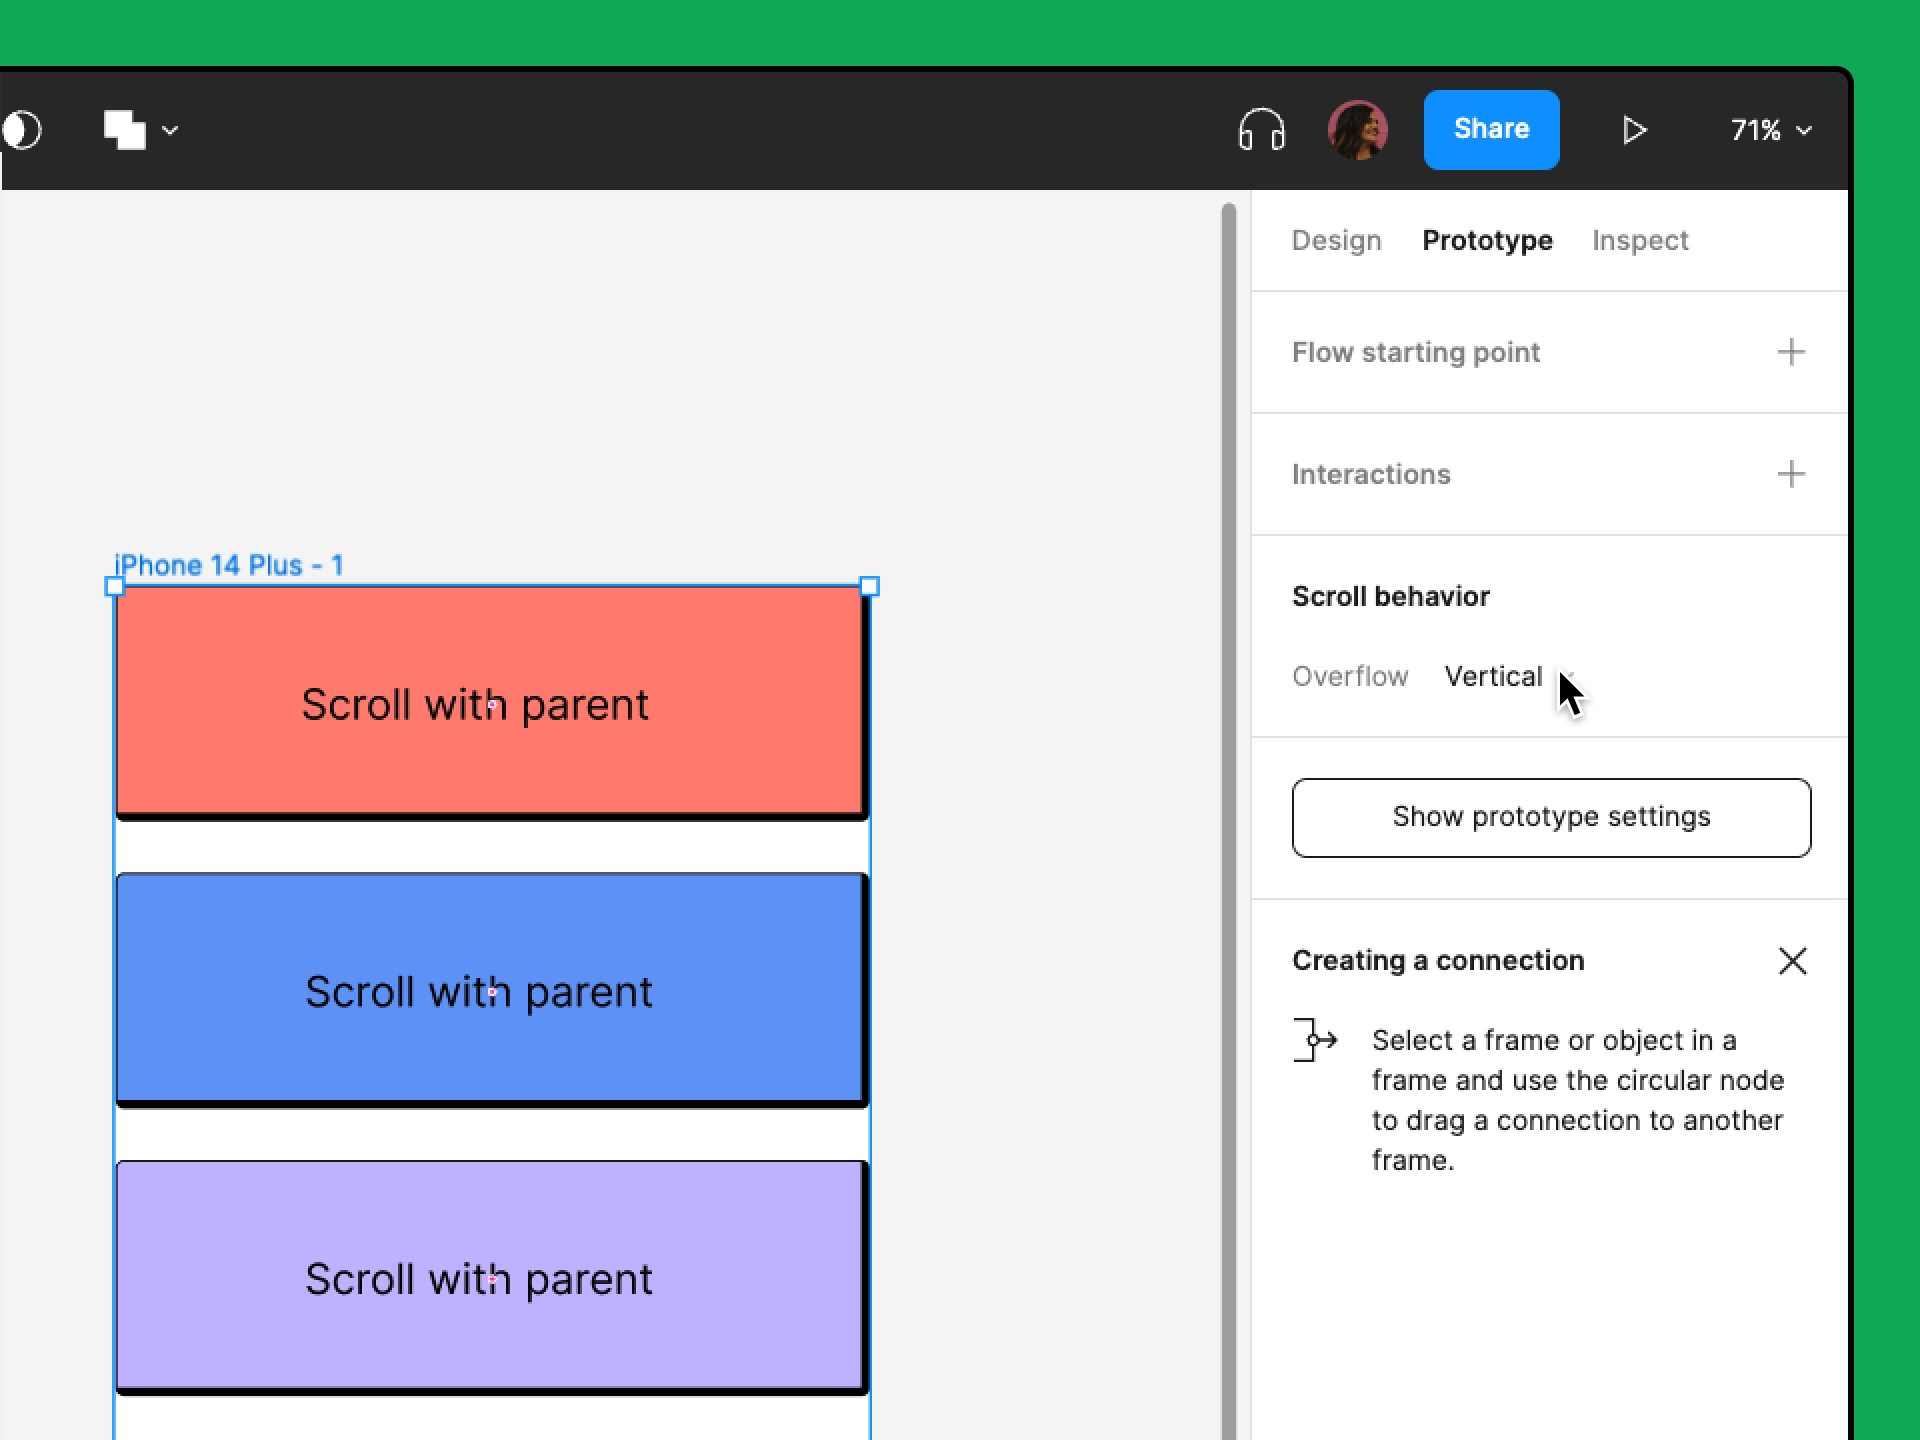Expand the Flow starting point section
Viewport: 1920px width, 1440px height.
[x=1790, y=352]
